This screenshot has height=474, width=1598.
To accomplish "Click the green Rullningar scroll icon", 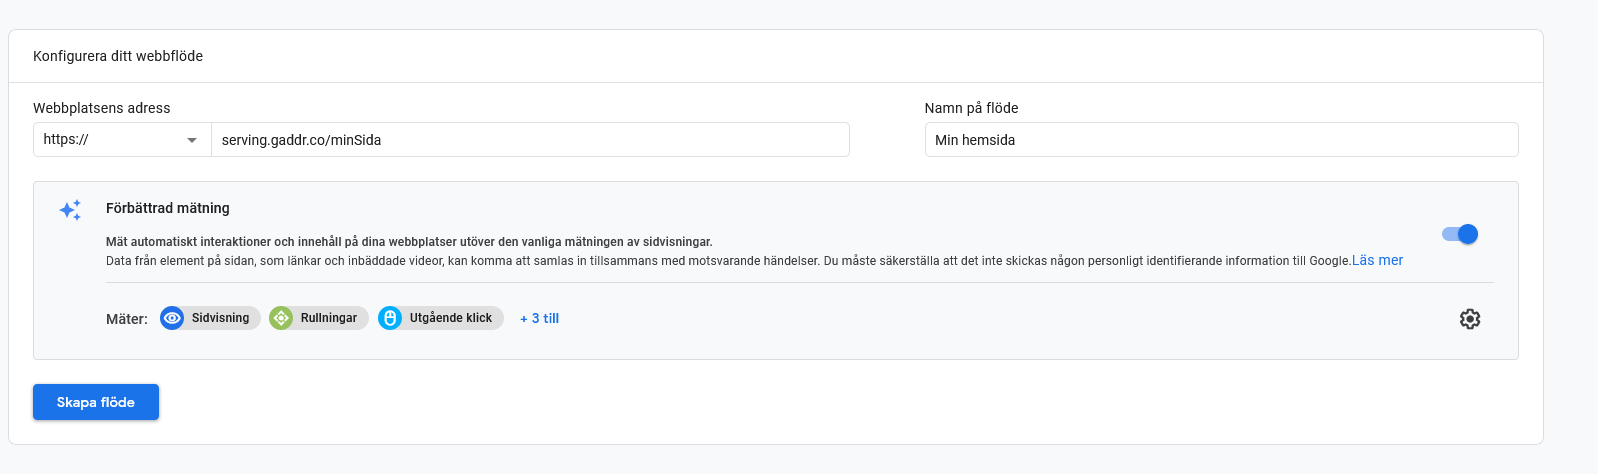I will coord(281,318).
